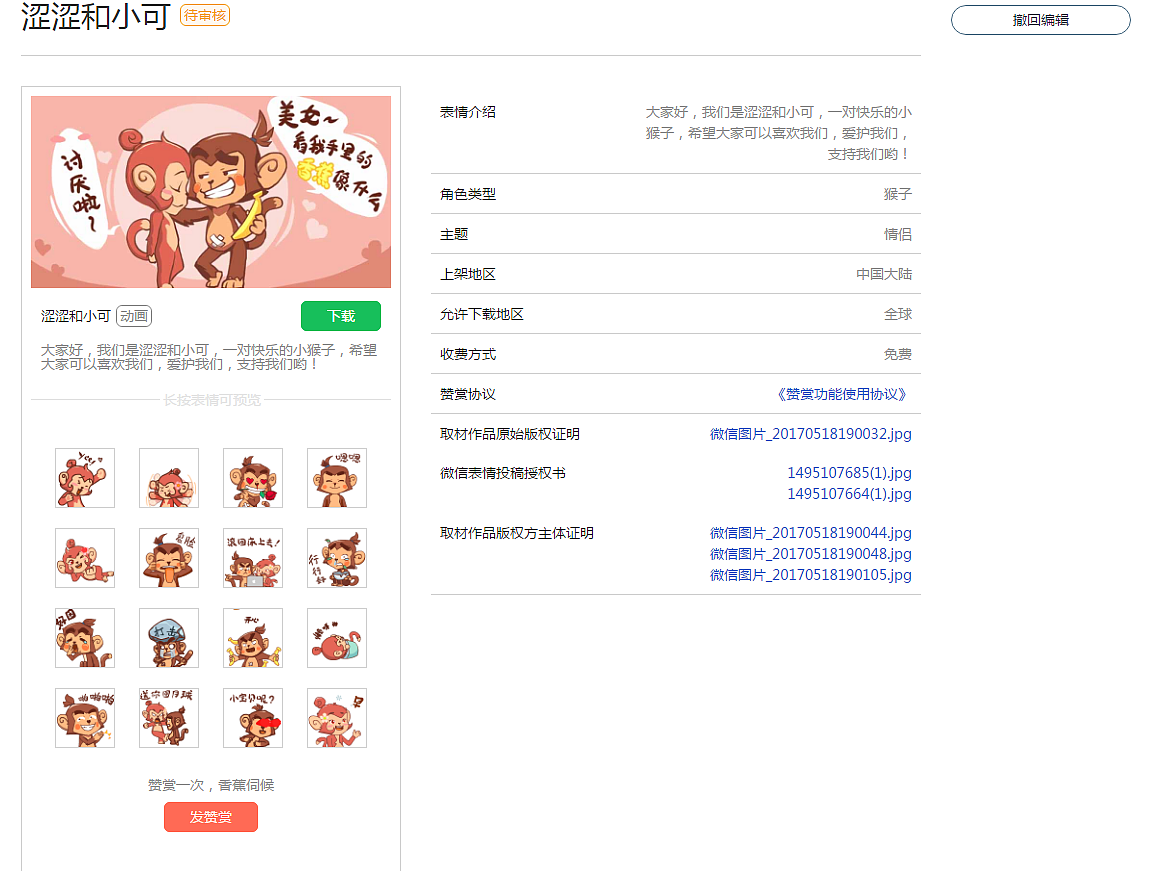1175x871 pixels.
Task: Click the 免费 pricing value
Action: click(x=898, y=355)
